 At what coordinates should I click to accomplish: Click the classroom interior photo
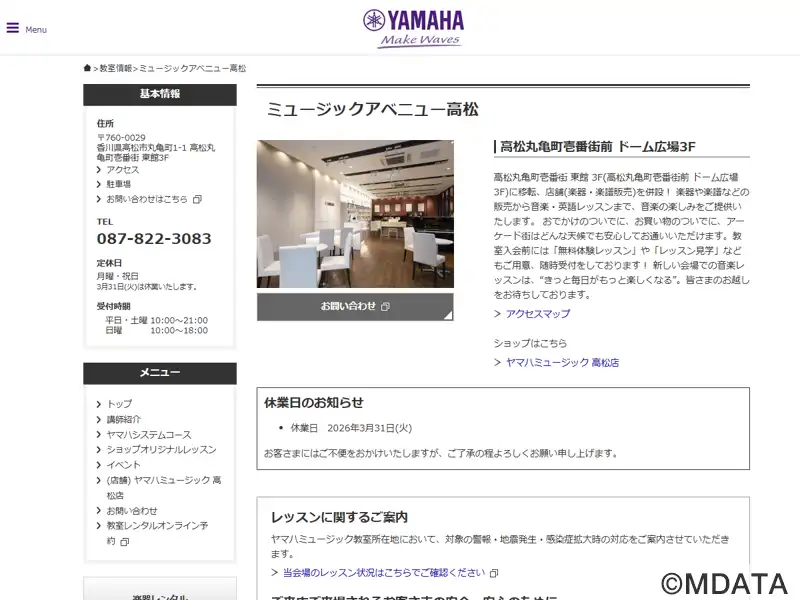(355, 214)
